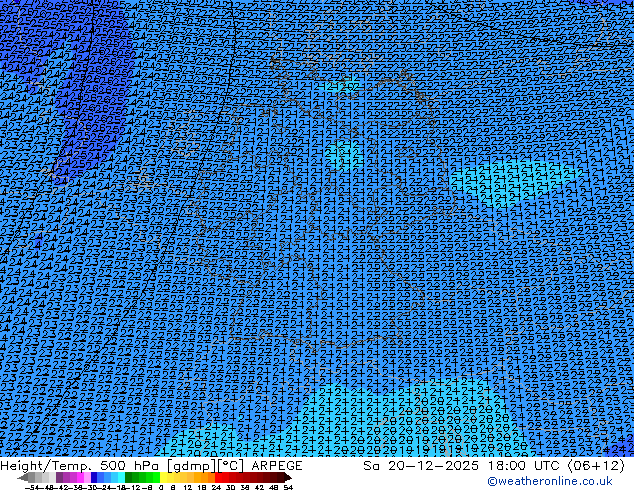
Task: Click the ARPEGE model name label
Action: coord(277,465)
